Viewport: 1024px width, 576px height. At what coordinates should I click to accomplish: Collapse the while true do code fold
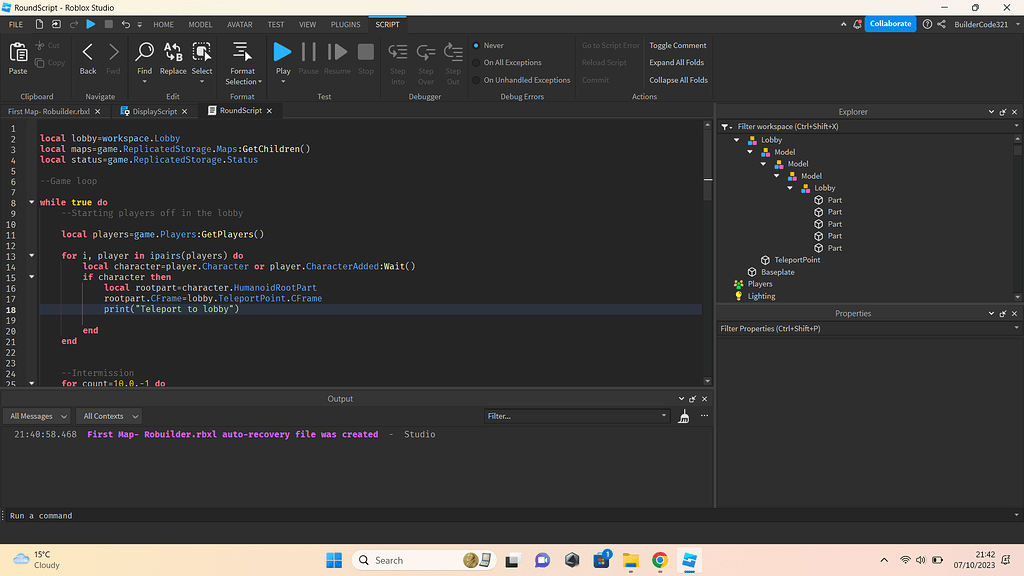(x=32, y=203)
